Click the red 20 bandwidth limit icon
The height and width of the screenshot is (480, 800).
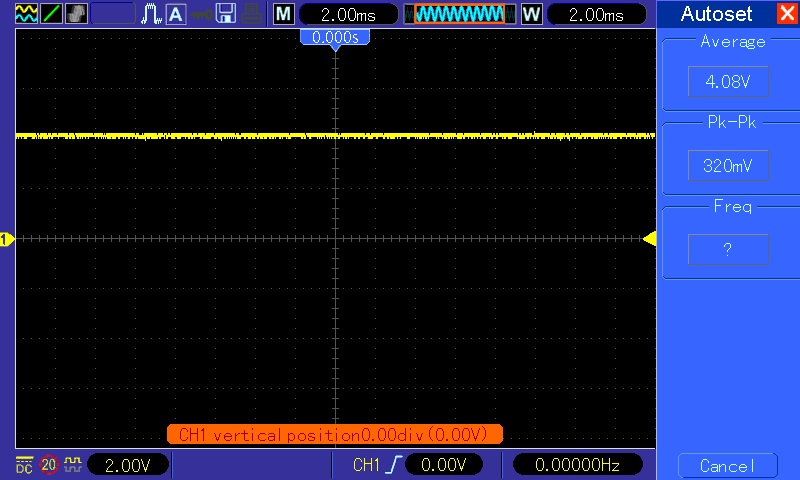(49, 465)
